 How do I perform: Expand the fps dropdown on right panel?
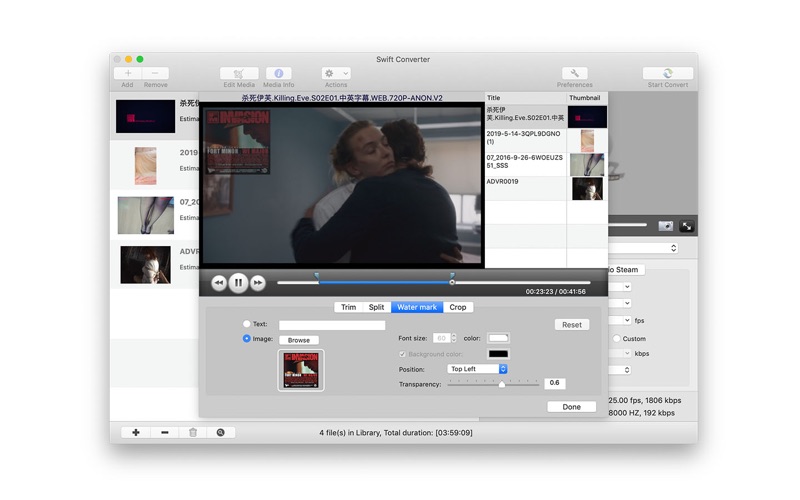[626, 321]
